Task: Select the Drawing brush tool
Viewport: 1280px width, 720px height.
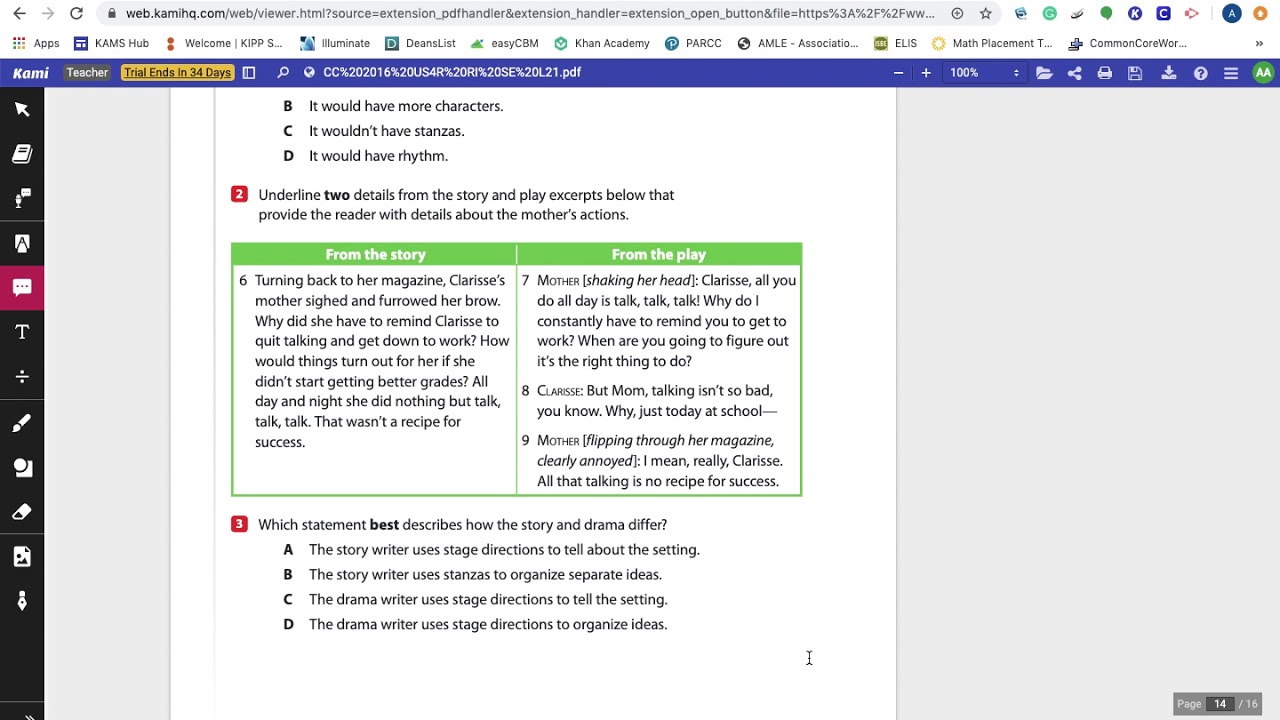Action: tap(22, 423)
